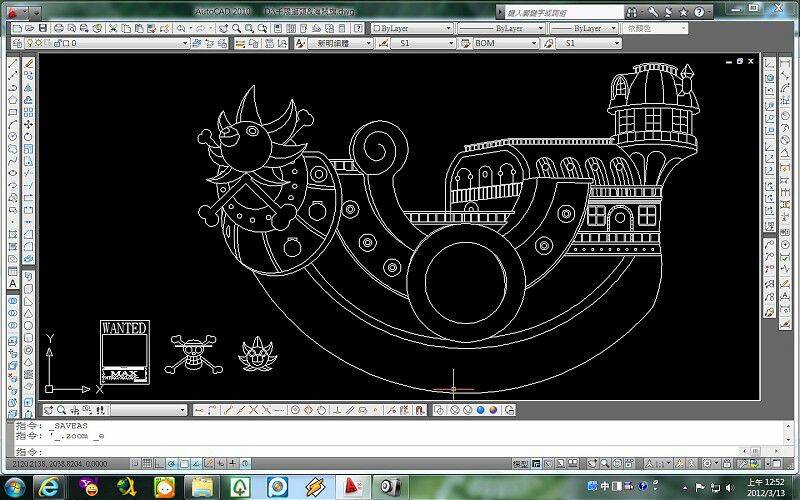The width and height of the screenshot is (800, 500).
Task: Select the Move tool in Modify toolbar
Action: click(29, 124)
